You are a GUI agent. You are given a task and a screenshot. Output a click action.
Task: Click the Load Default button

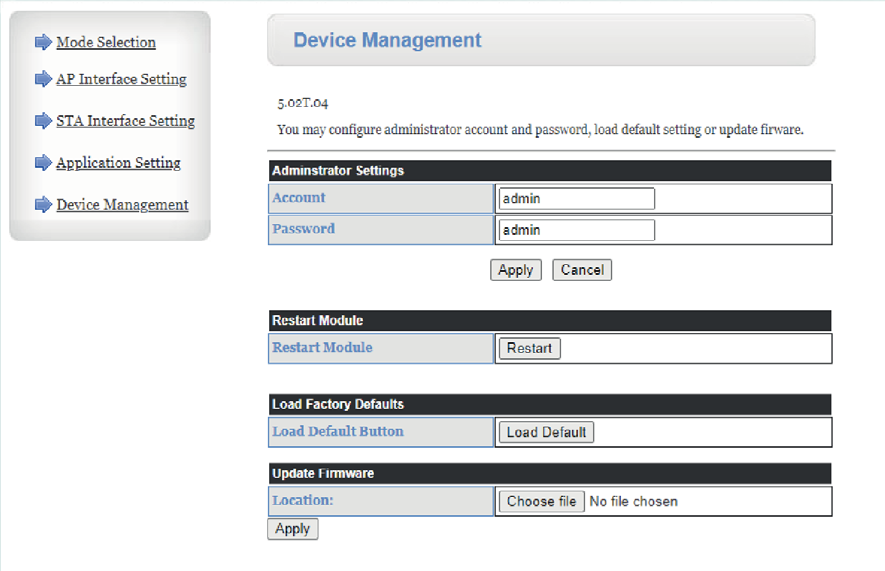[546, 433]
